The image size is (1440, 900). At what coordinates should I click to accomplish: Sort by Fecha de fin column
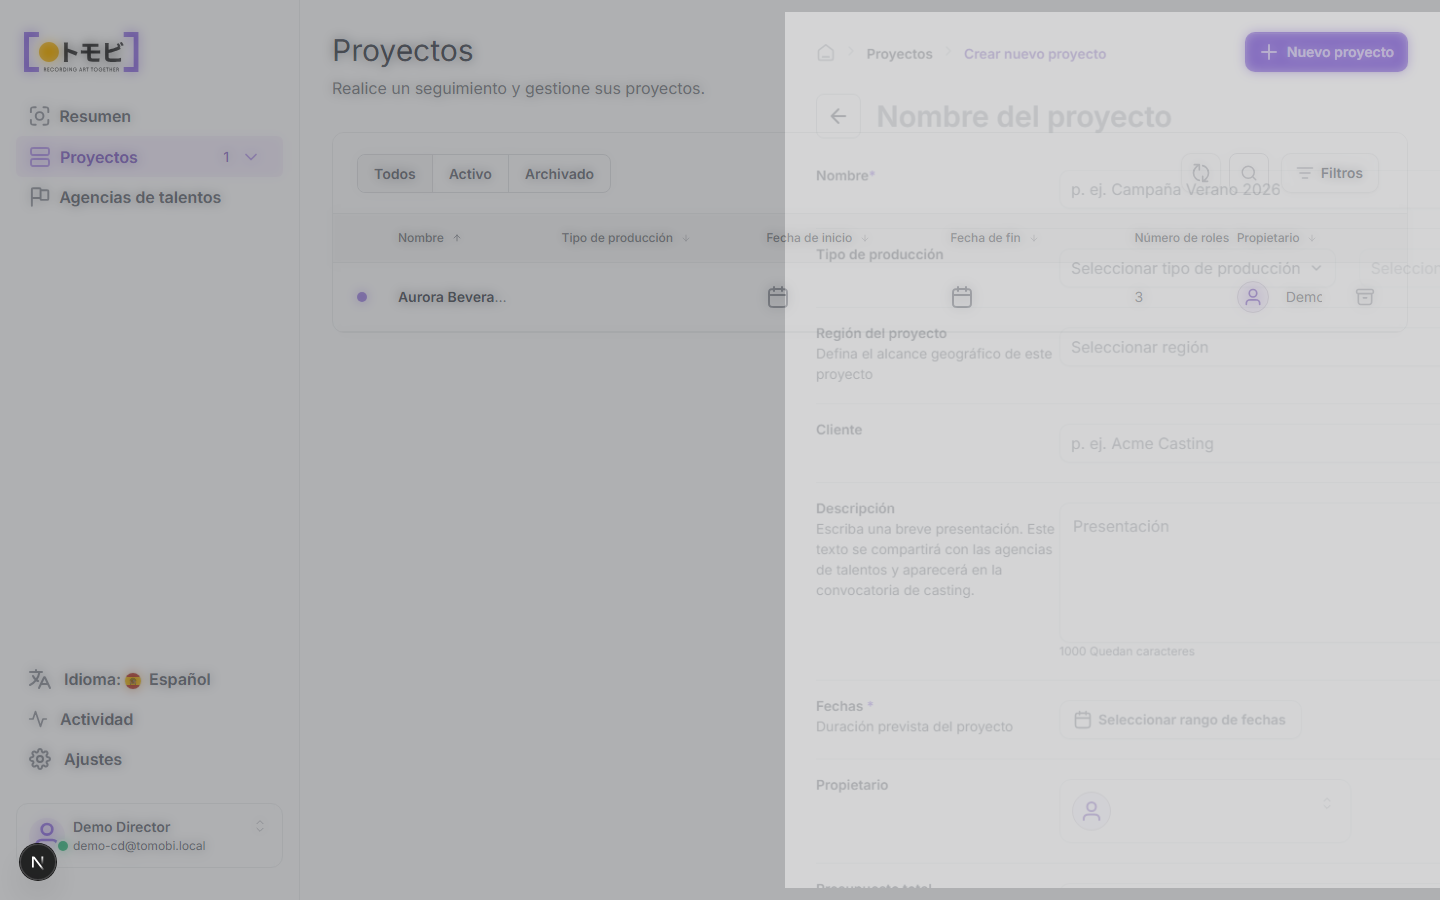(994, 238)
